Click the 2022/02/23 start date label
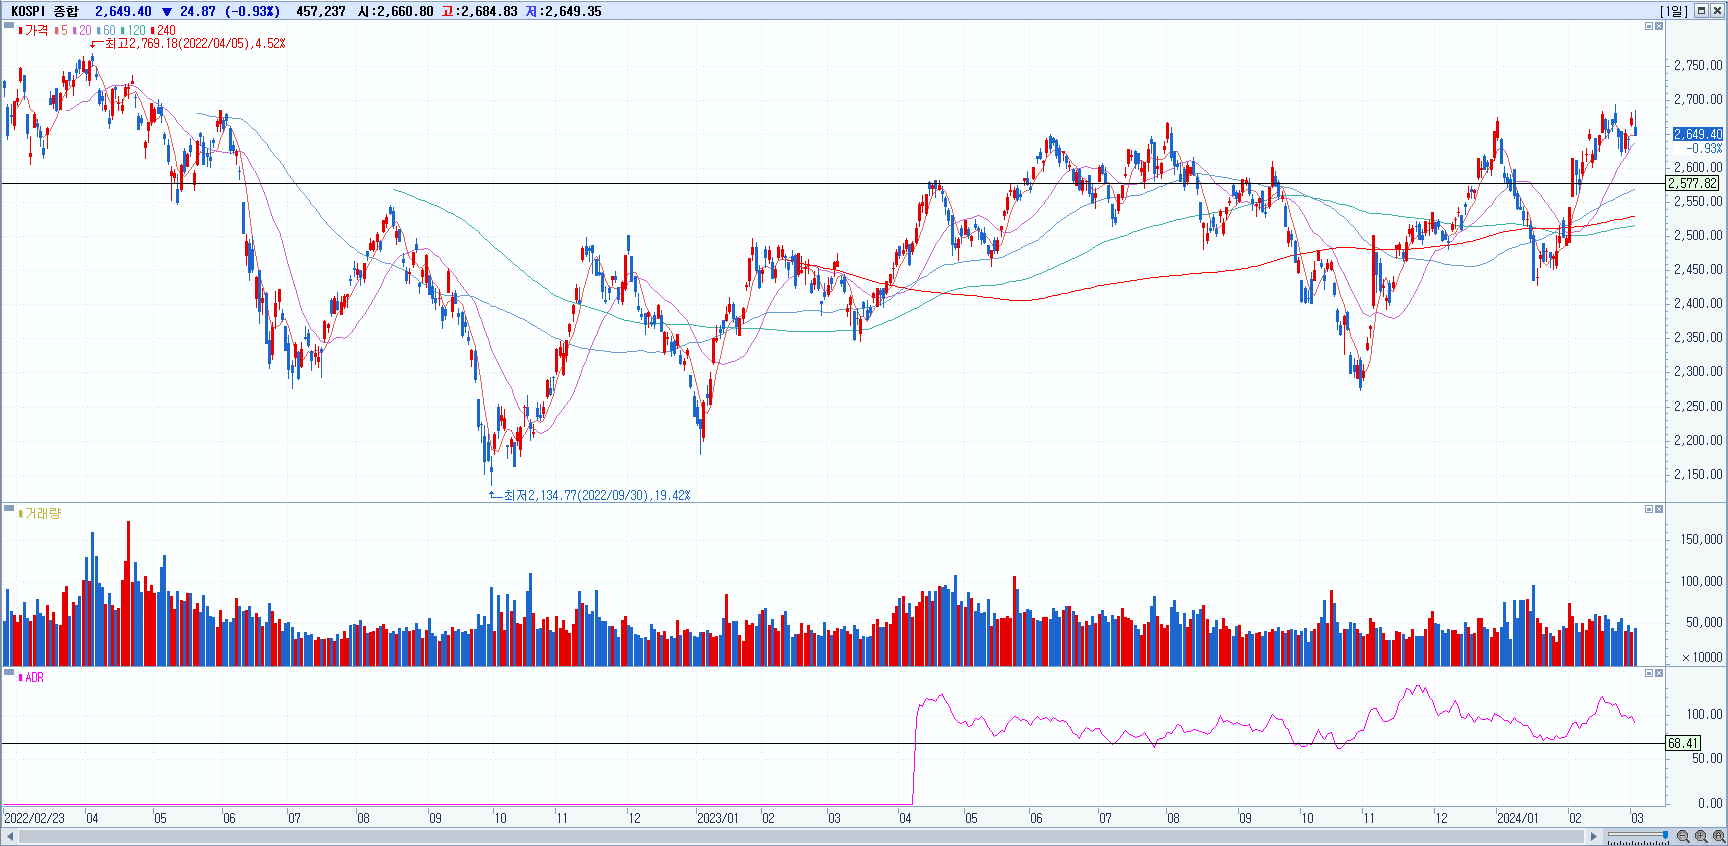This screenshot has width=1728, height=846. 35,818
